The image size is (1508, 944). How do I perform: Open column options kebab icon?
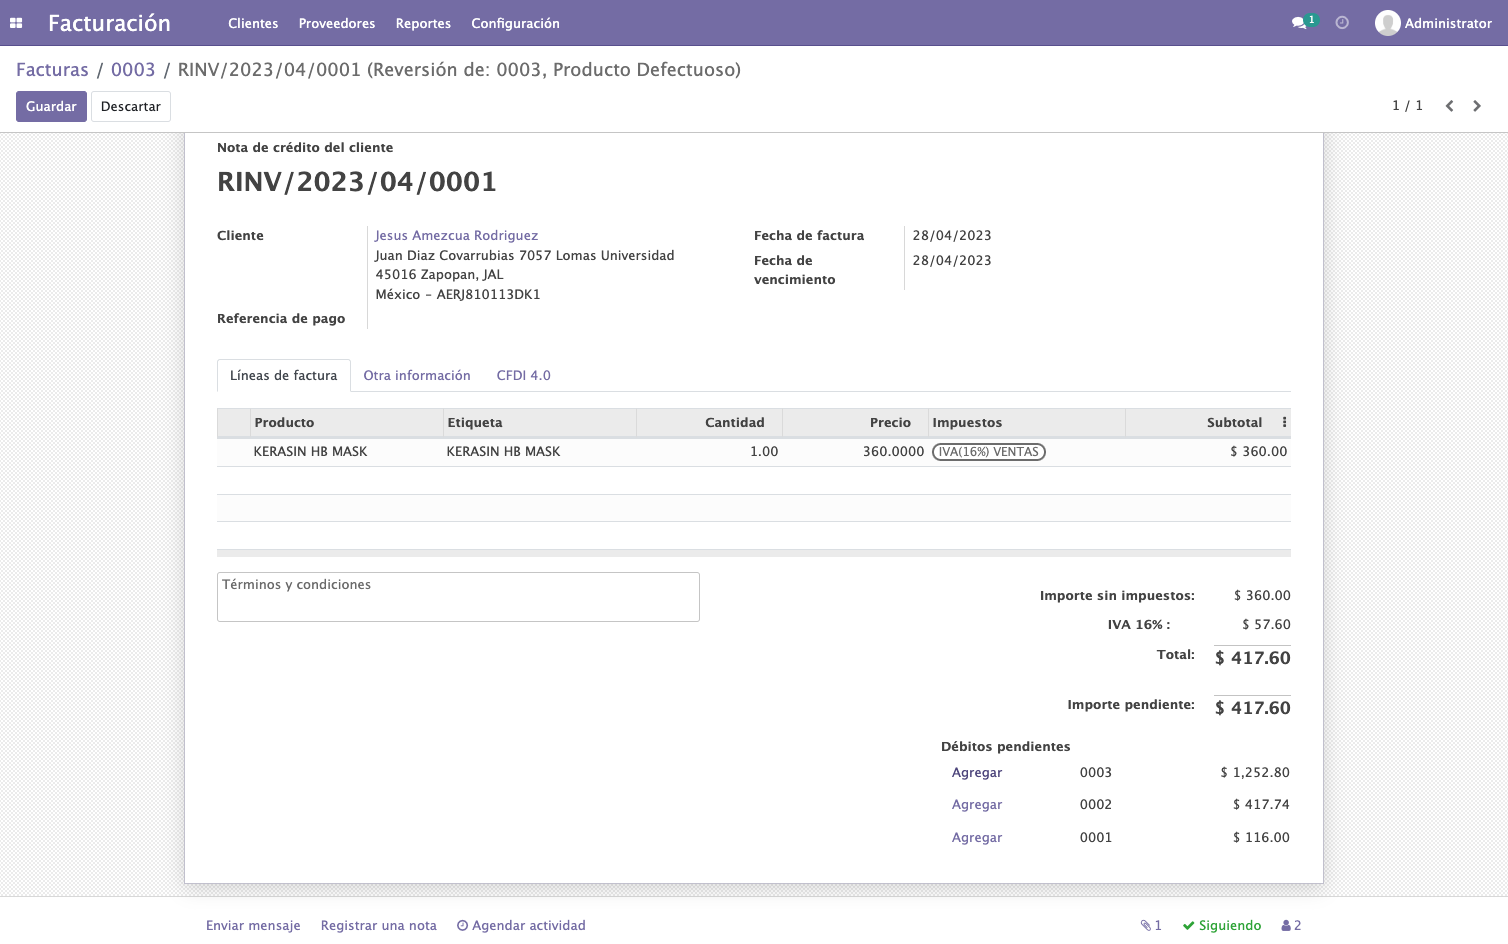1284,423
